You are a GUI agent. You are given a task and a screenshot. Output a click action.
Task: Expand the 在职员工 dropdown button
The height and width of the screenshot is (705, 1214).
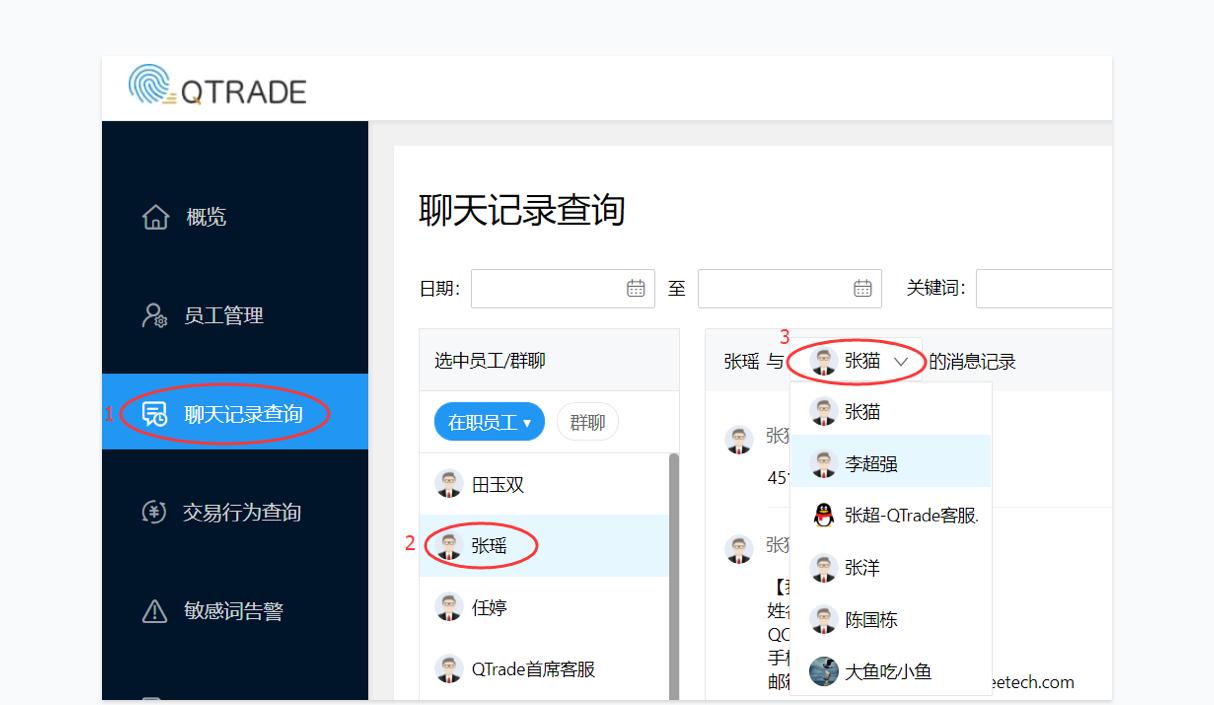pos(489,422)
